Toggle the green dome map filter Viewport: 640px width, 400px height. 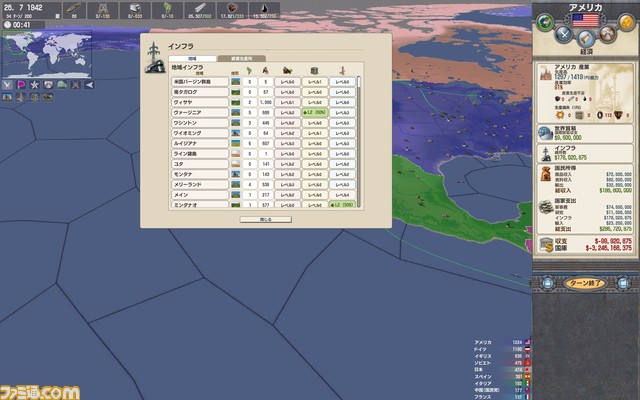click(x=62, y=85)
